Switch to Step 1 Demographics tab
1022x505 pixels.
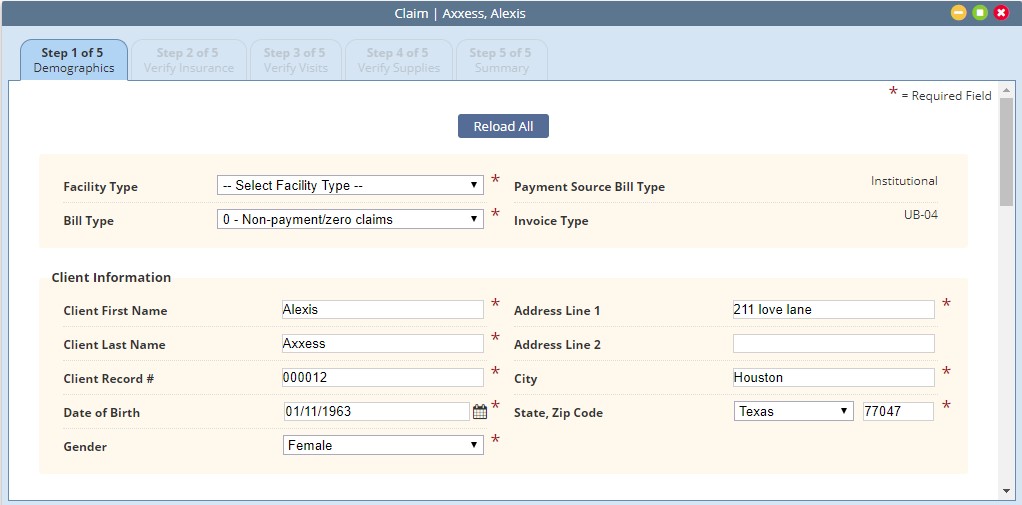[x=73, y=60]
